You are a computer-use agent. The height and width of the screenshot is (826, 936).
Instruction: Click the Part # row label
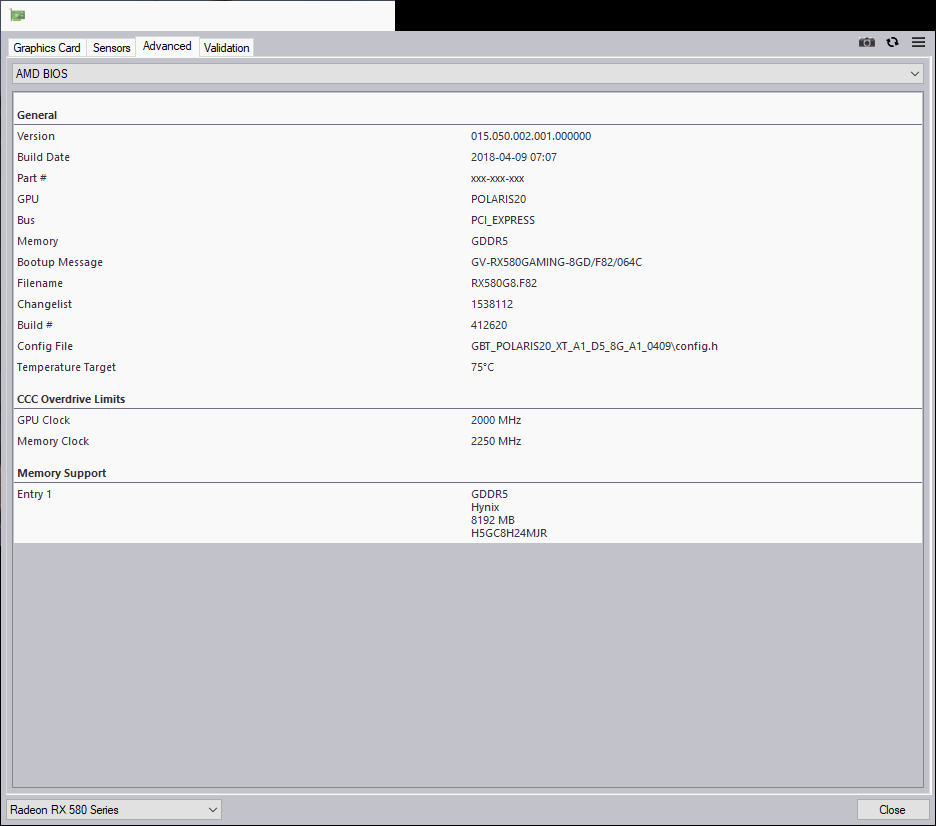[32, 178]
